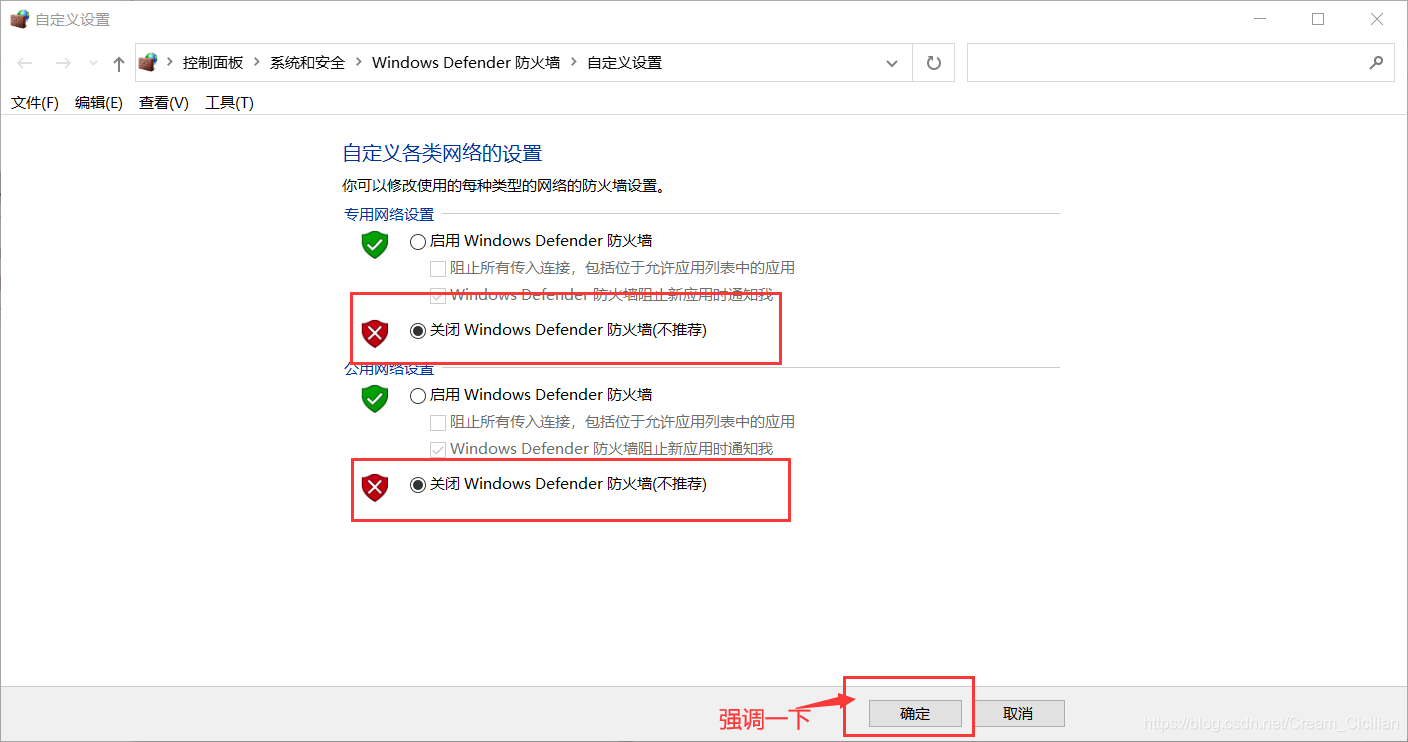Click the firewall icon in address bar

click(148, 62)
